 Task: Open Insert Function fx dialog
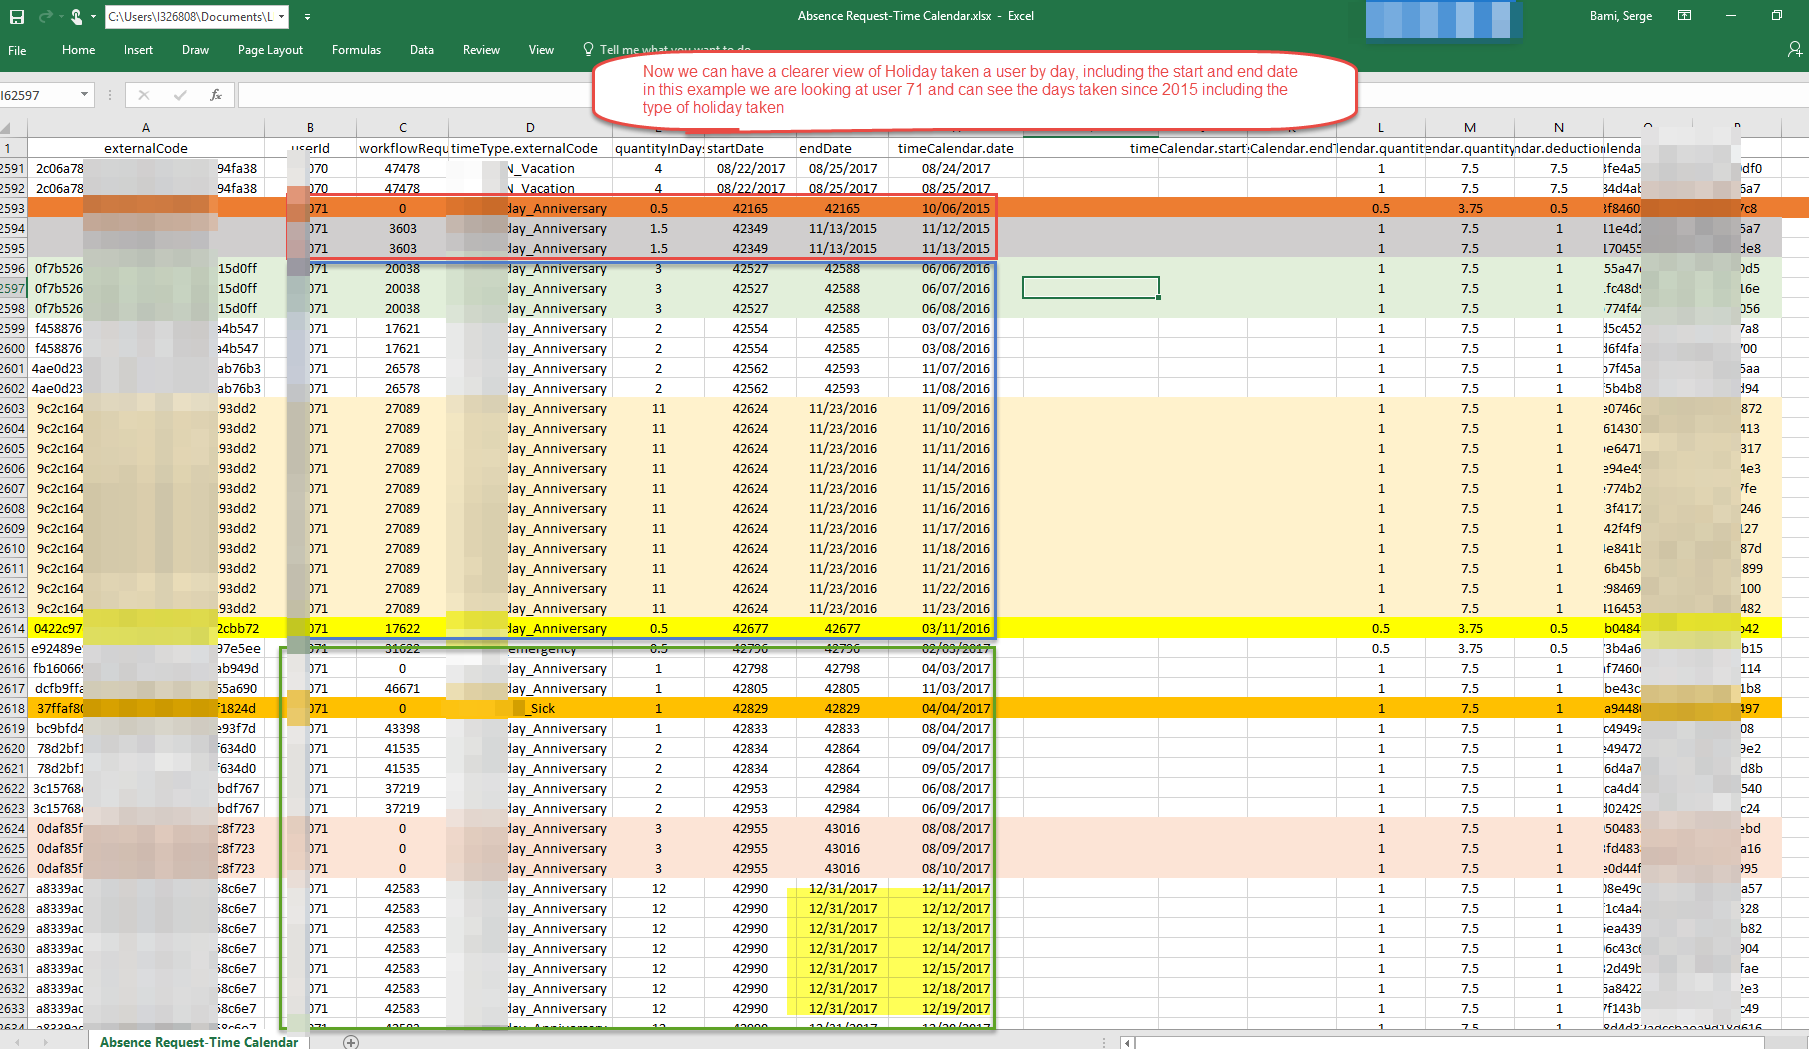click(x=215, y=95)
